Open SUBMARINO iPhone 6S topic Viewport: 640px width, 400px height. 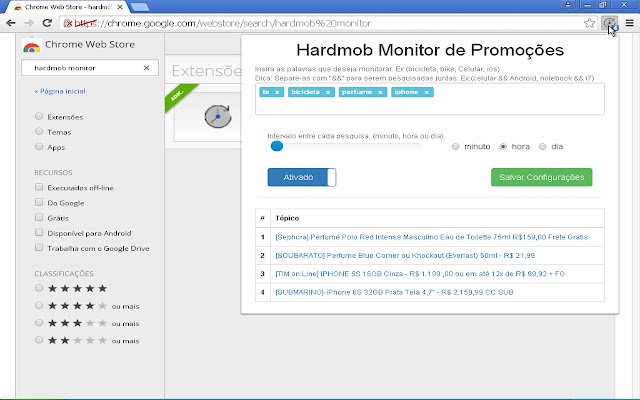394,292
